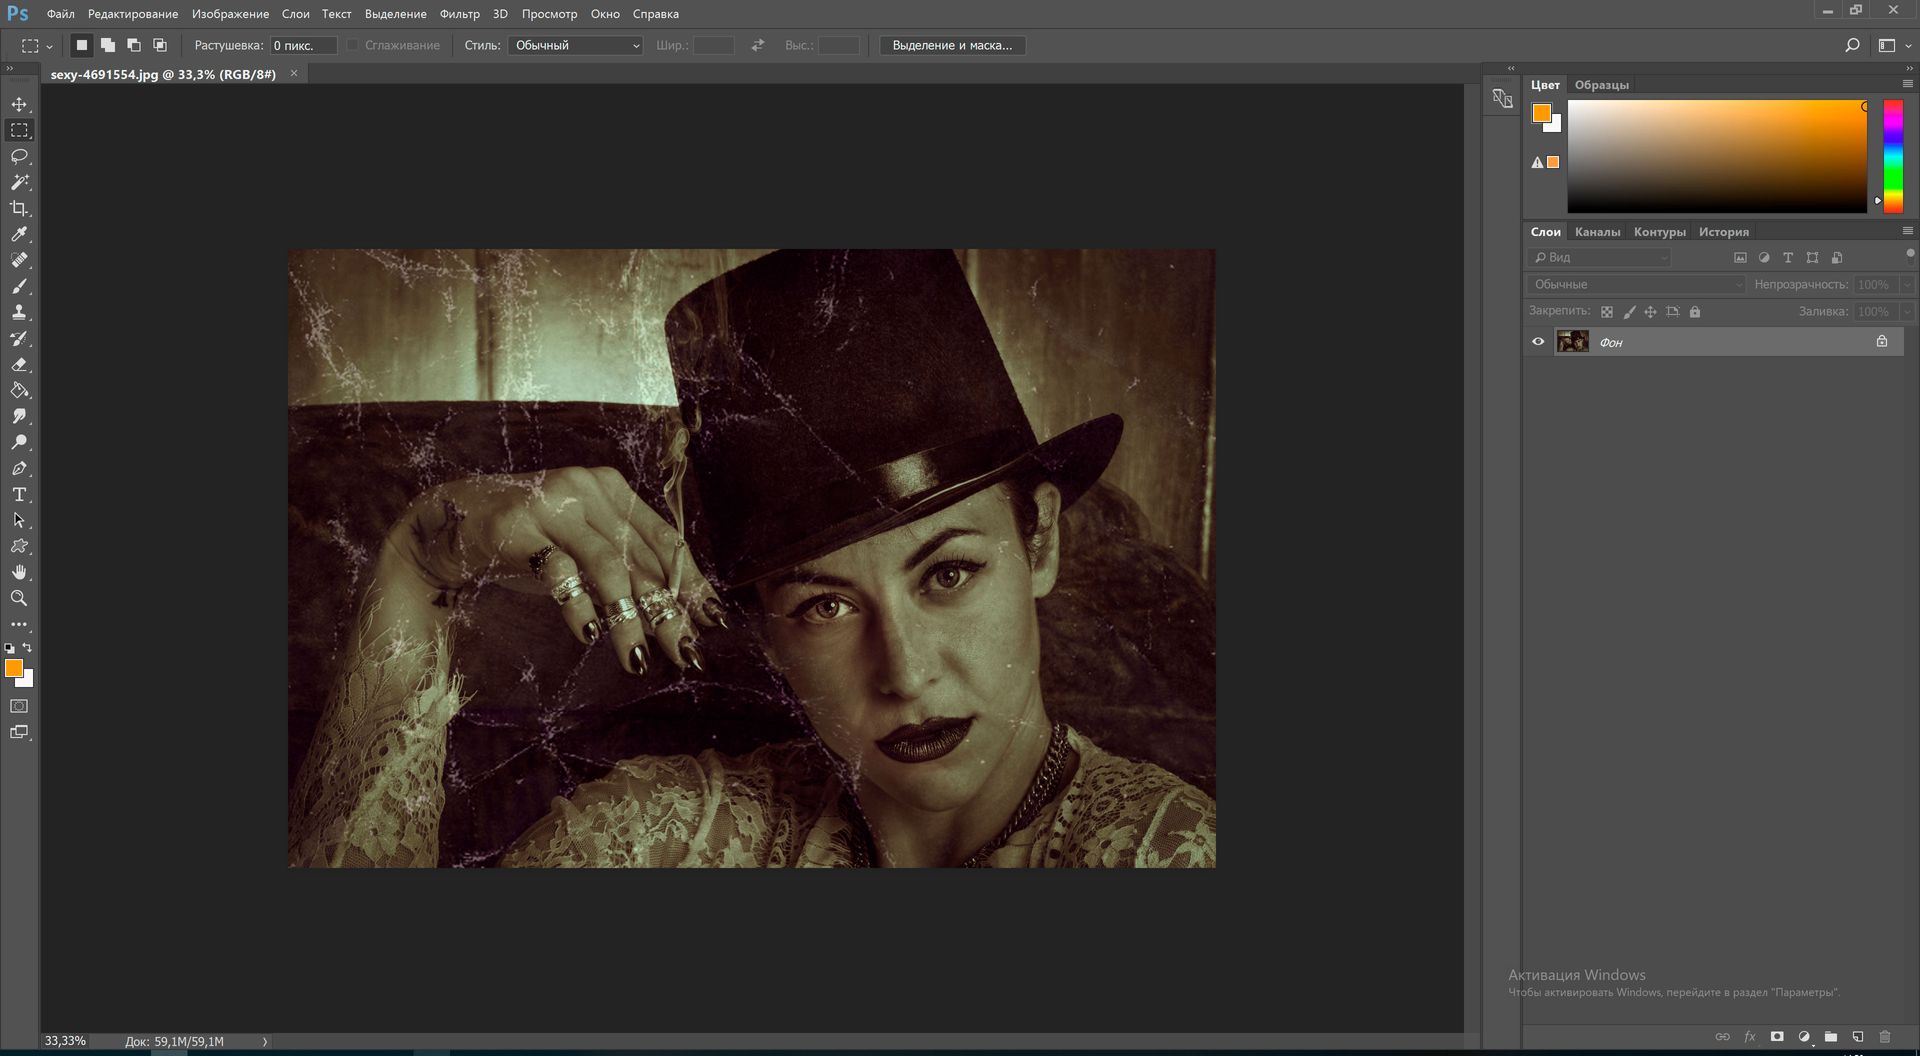
Task: Select the Zoom tool
Action: (19, 598)
